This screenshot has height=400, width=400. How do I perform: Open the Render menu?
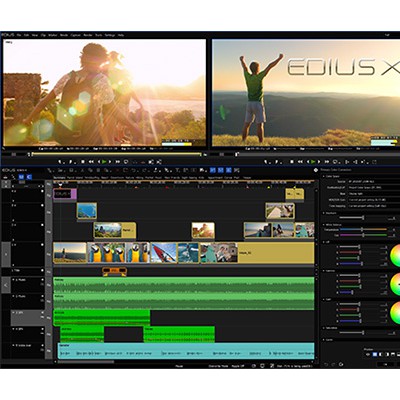(88, 35)
